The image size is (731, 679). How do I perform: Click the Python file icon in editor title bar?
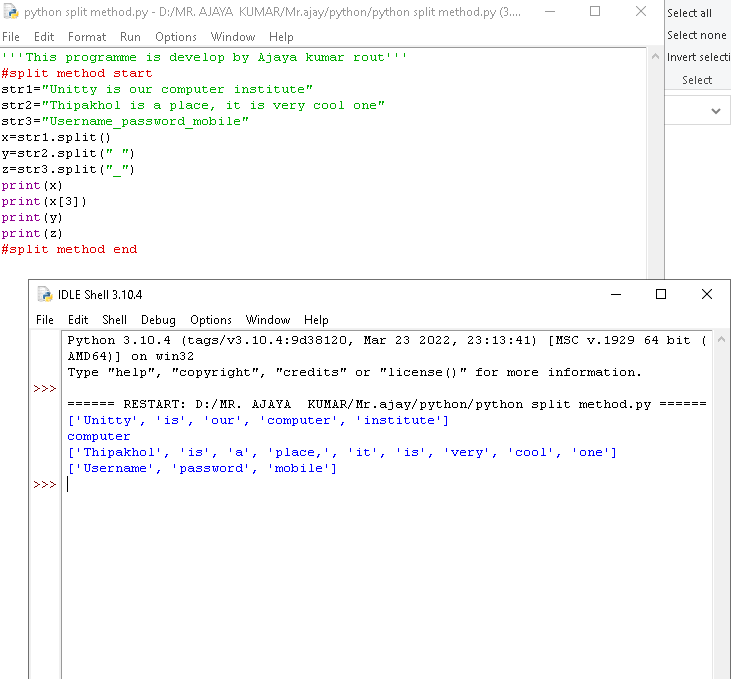tap(12, 12)
